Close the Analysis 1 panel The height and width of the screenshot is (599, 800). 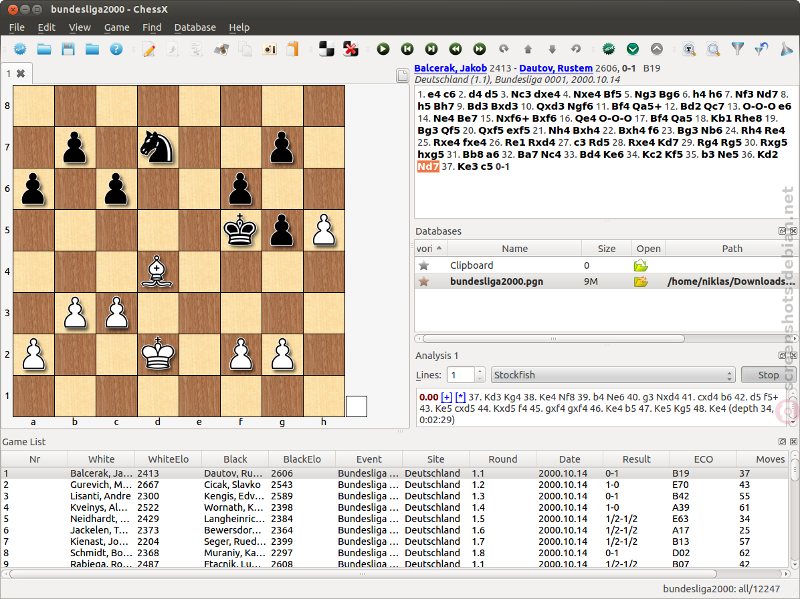point(793,355)
